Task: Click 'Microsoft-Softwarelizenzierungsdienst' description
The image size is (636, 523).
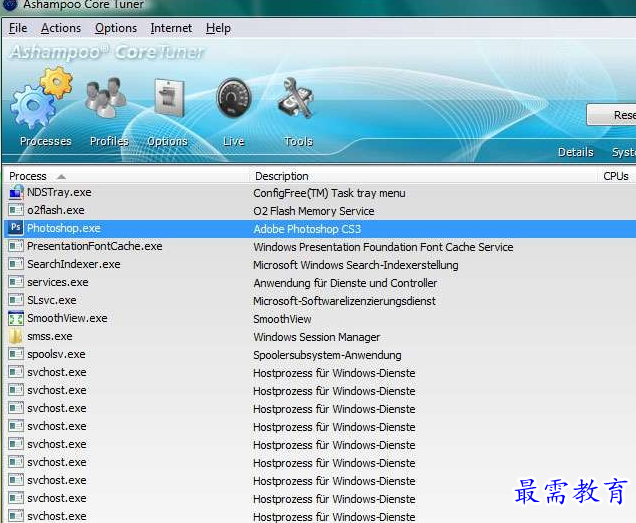Action: point(344,301)
